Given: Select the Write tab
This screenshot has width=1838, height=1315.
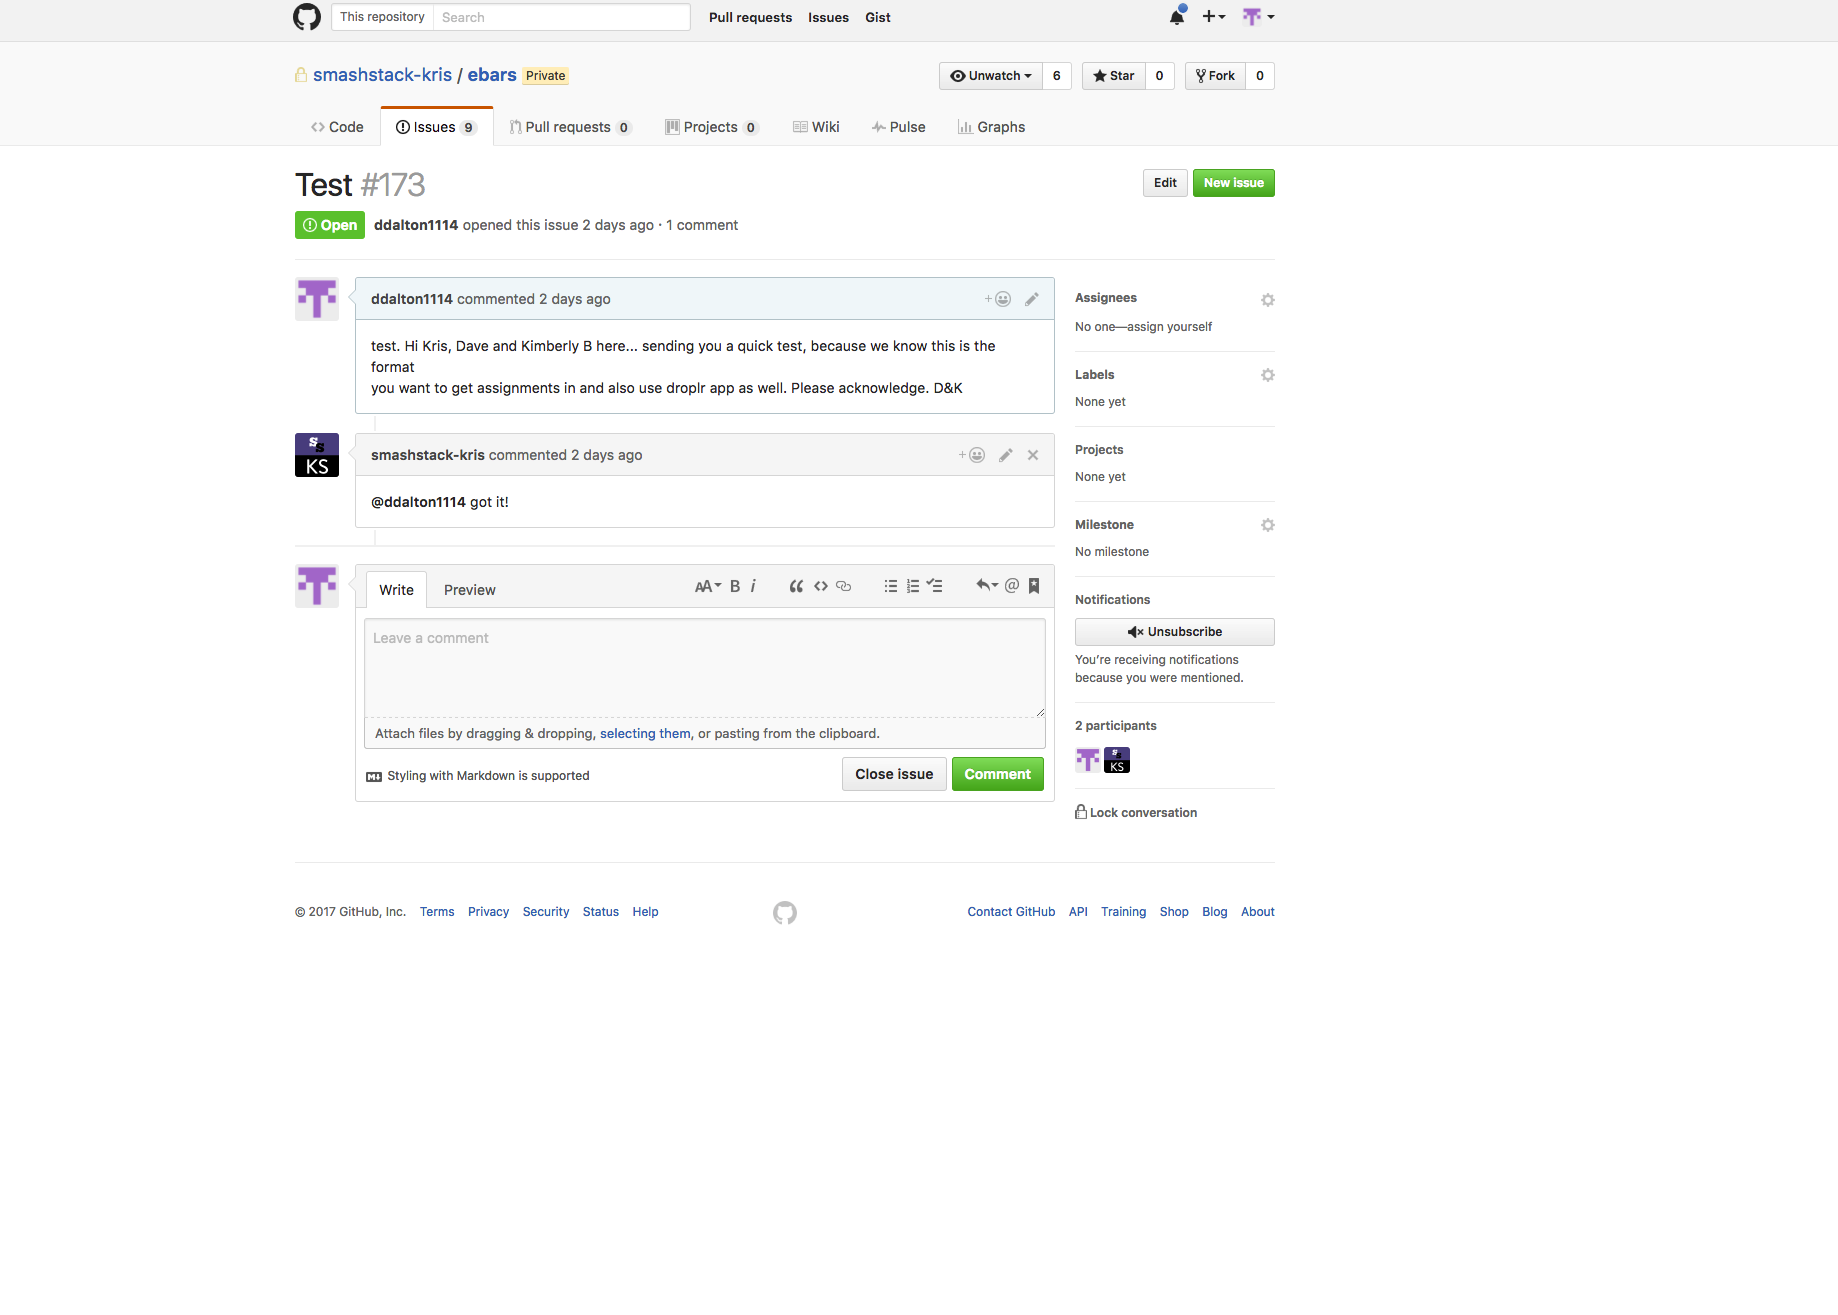Looking at the screenshot, I should [396, 590].
